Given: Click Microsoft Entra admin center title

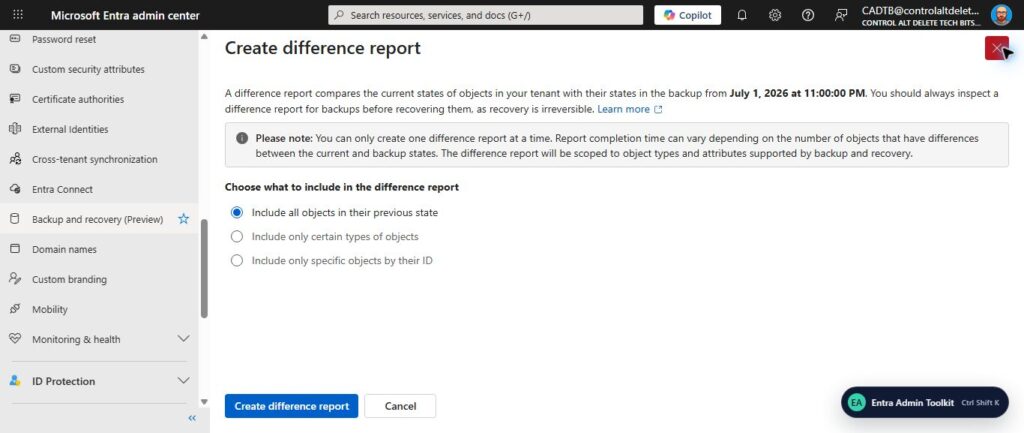Looking at the screenshot, I should point(125,15).
